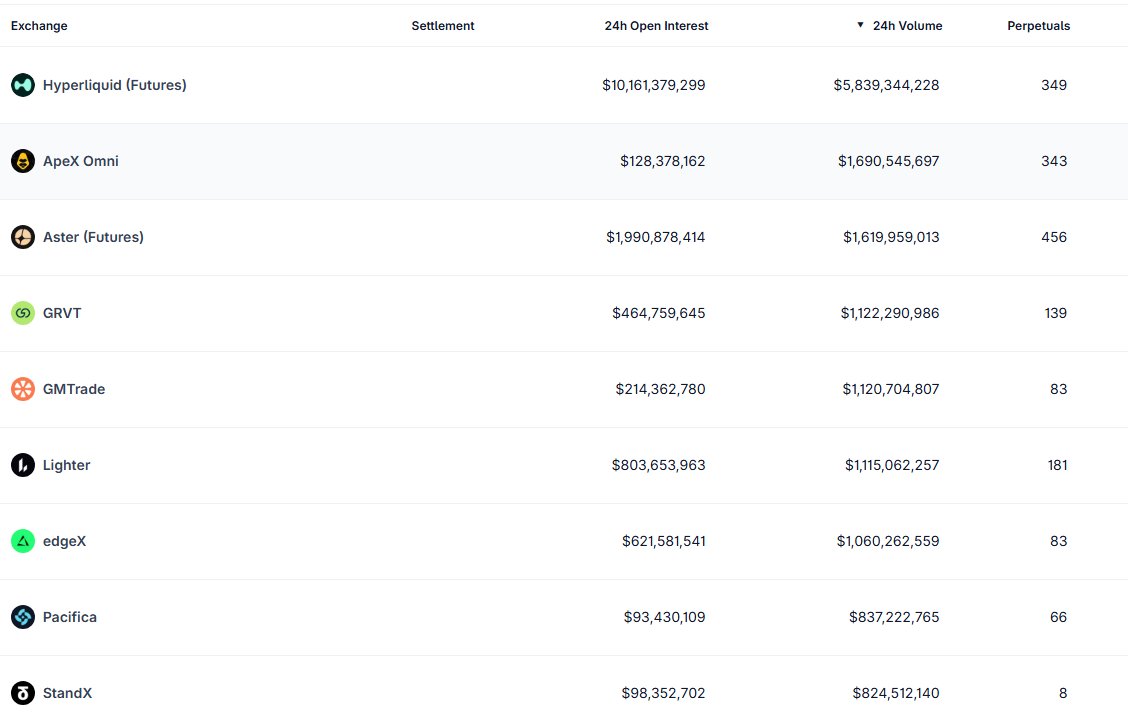Sort by 24h Open Interest header
This screenshot has height=719, width=1128.
coord(656,26)
